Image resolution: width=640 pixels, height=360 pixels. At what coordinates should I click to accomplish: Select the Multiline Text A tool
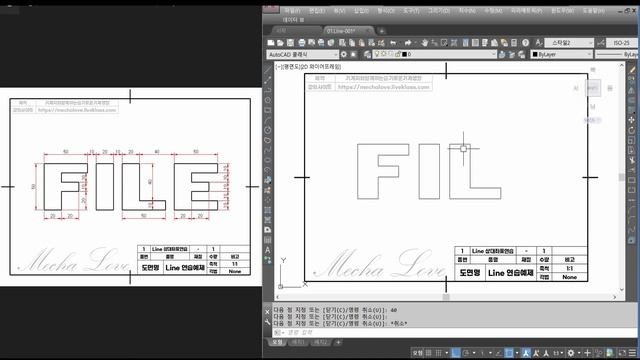pos(268,250)
